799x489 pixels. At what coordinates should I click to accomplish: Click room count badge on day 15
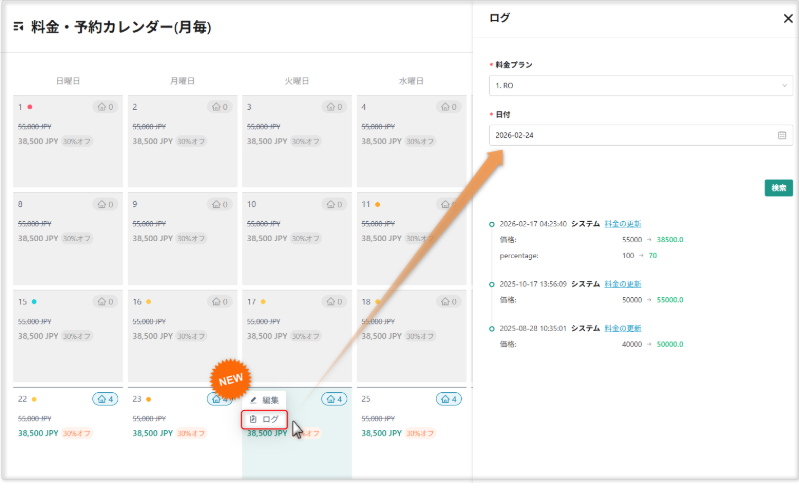[x=105, y=302]
